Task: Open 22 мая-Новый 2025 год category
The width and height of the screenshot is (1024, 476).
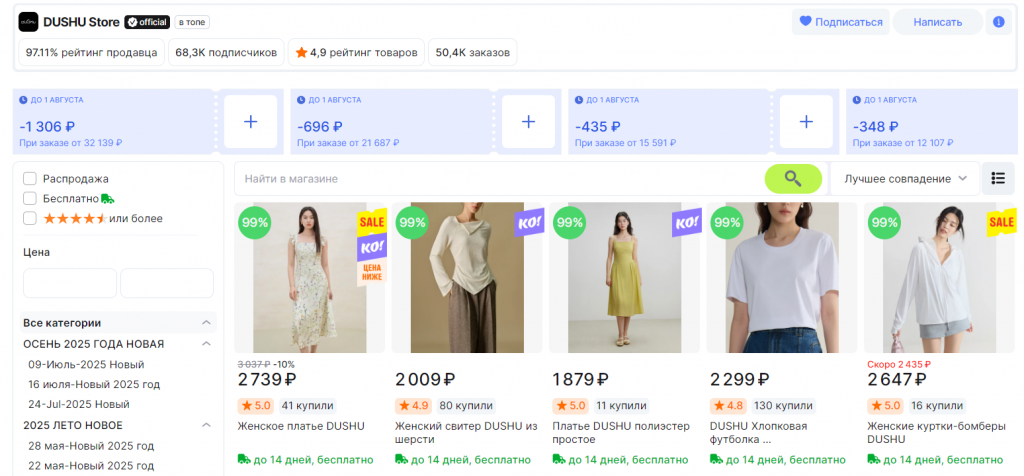Action: [91, 466]
